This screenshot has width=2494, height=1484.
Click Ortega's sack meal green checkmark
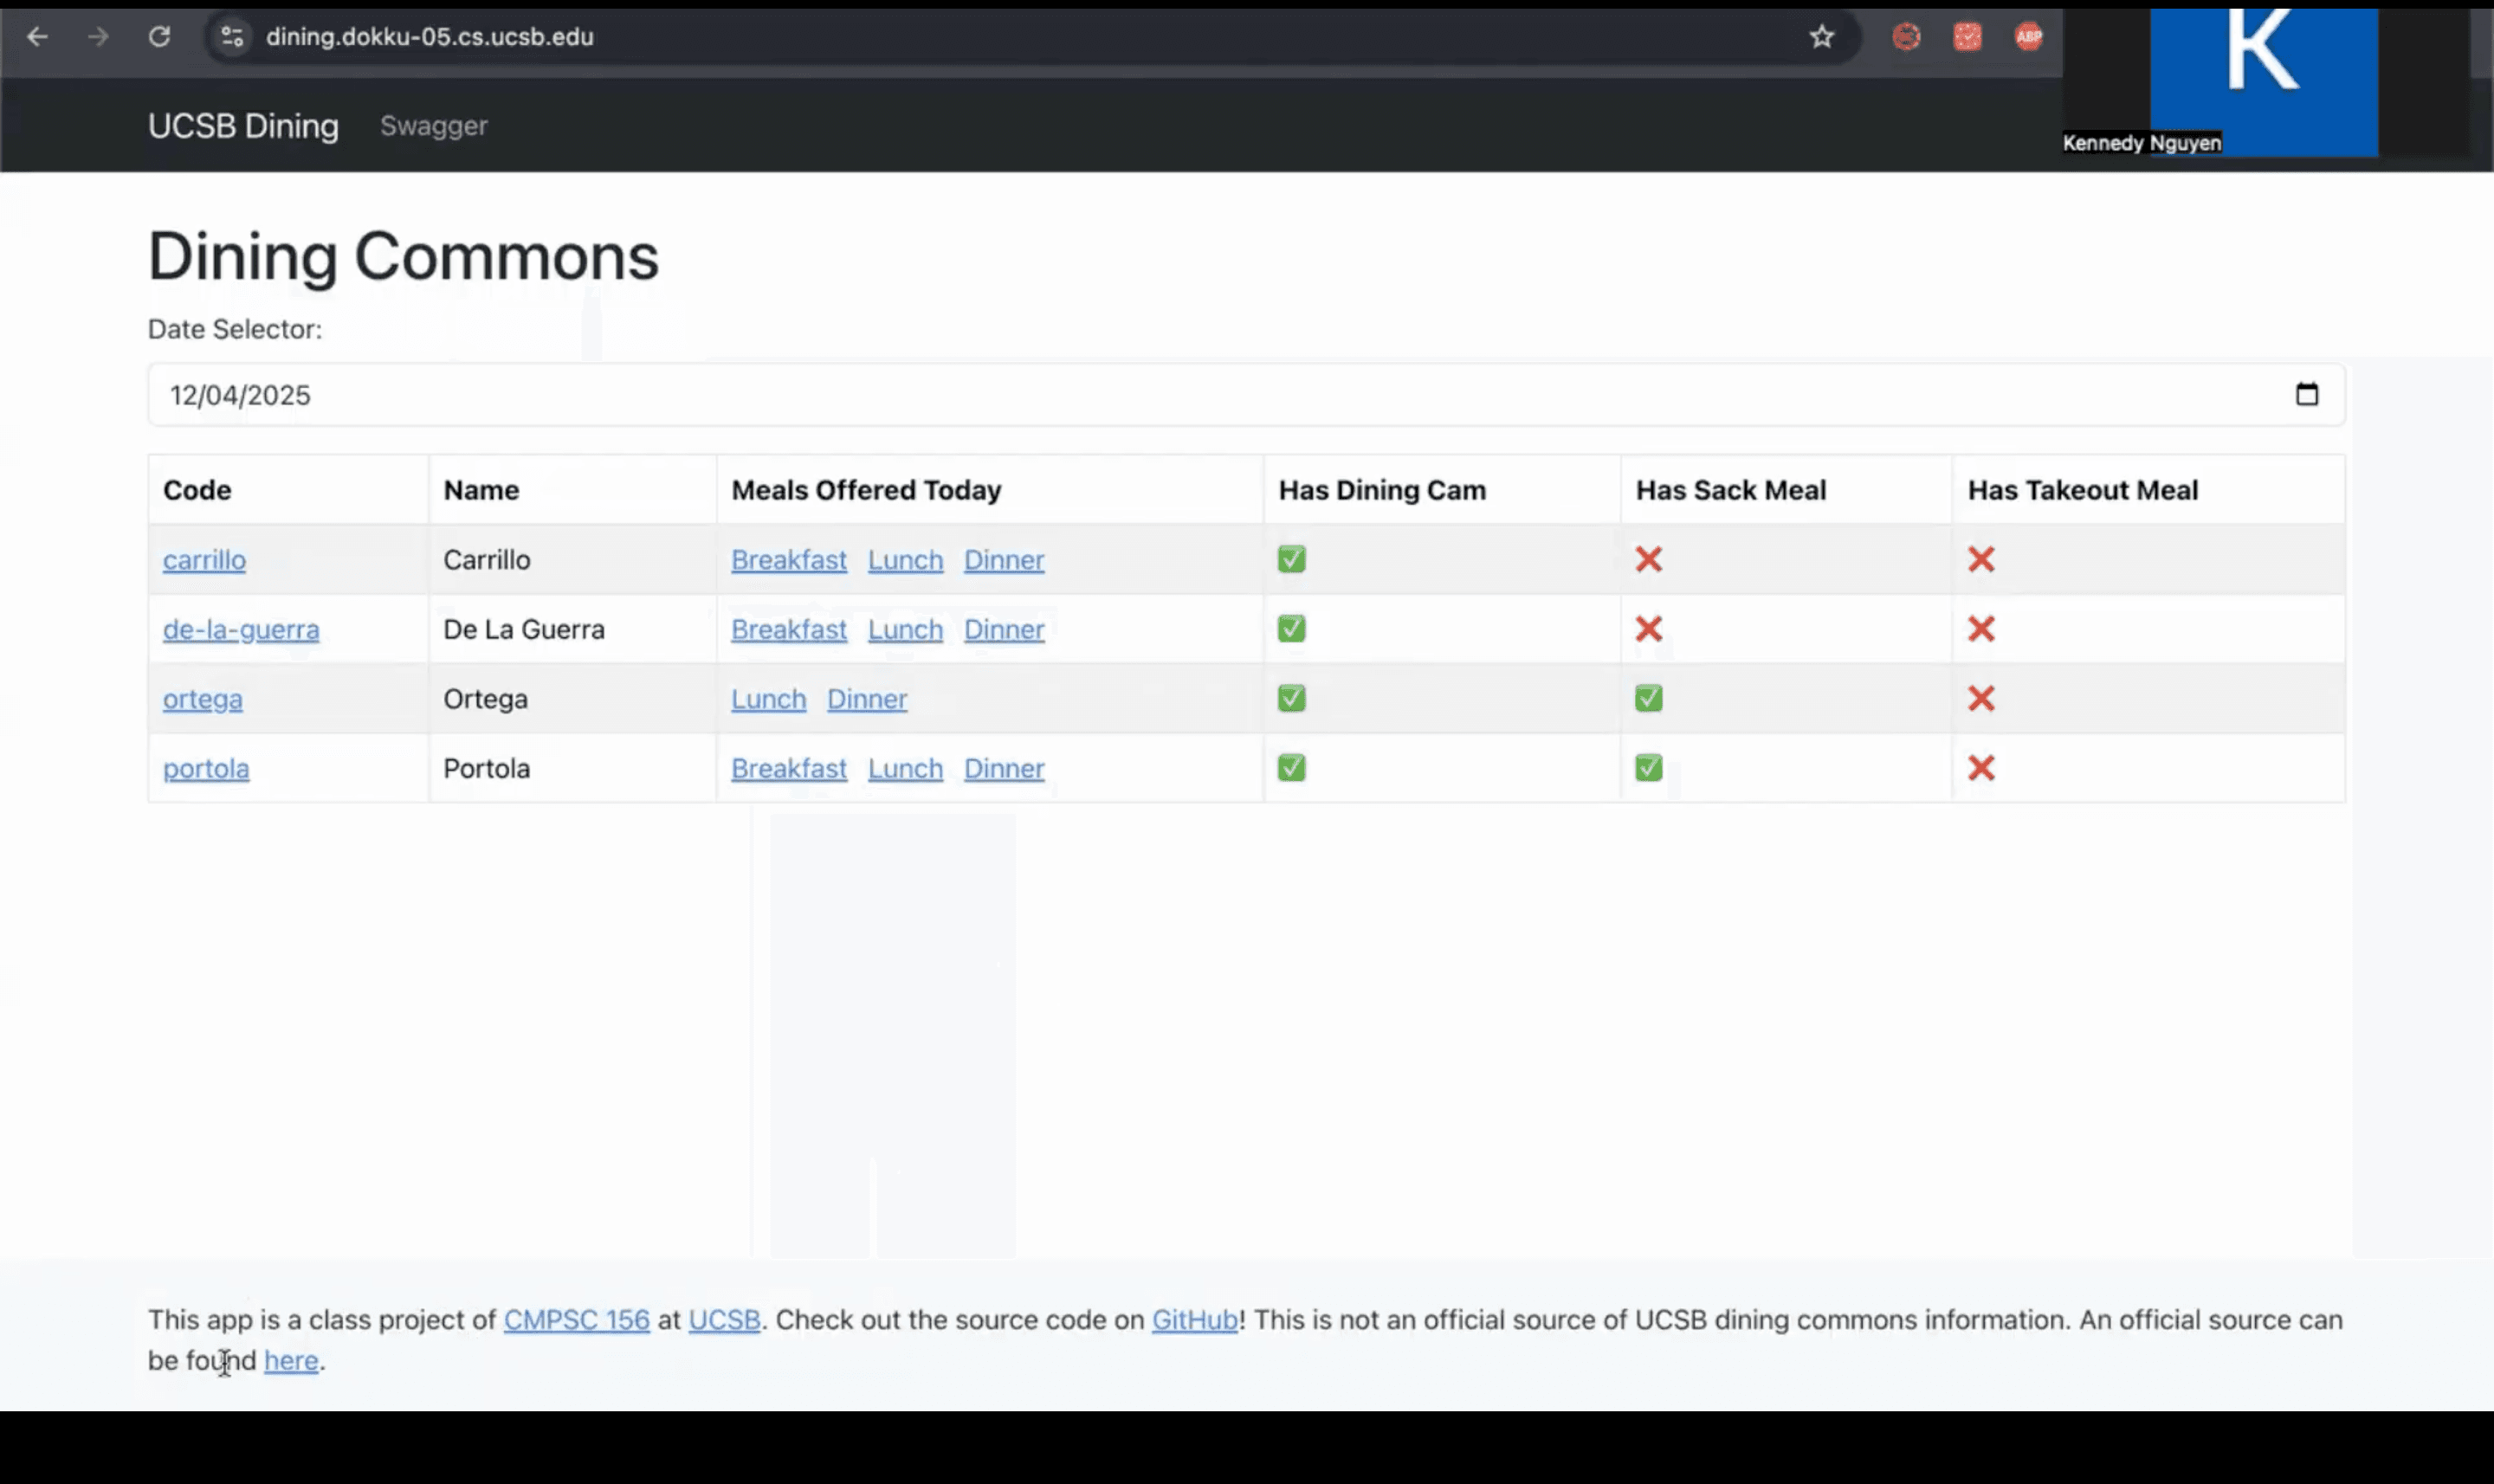coord(1648,698)
